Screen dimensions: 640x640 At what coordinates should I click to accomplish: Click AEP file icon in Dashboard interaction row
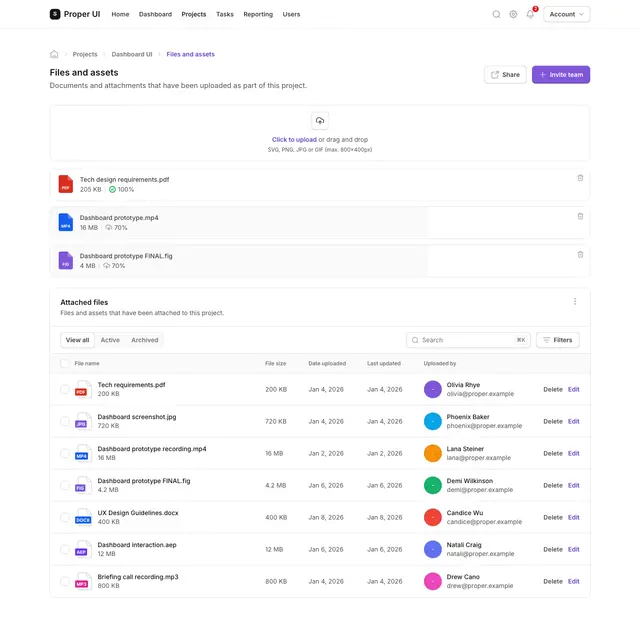point(83,549)
